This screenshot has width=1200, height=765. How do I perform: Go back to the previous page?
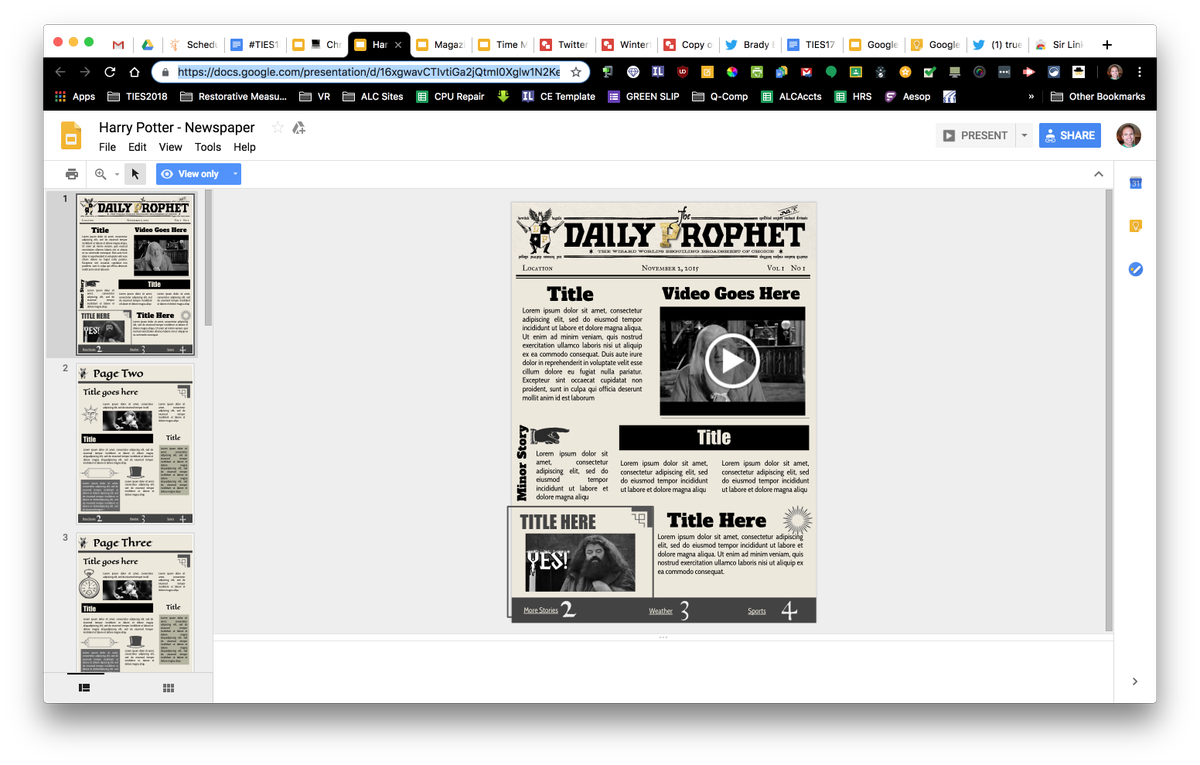61,72
